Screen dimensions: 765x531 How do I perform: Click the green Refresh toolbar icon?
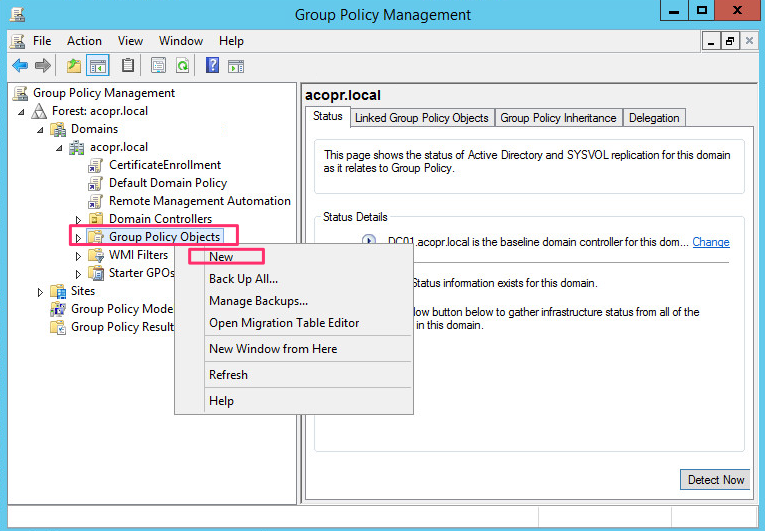tap(182, 65)
